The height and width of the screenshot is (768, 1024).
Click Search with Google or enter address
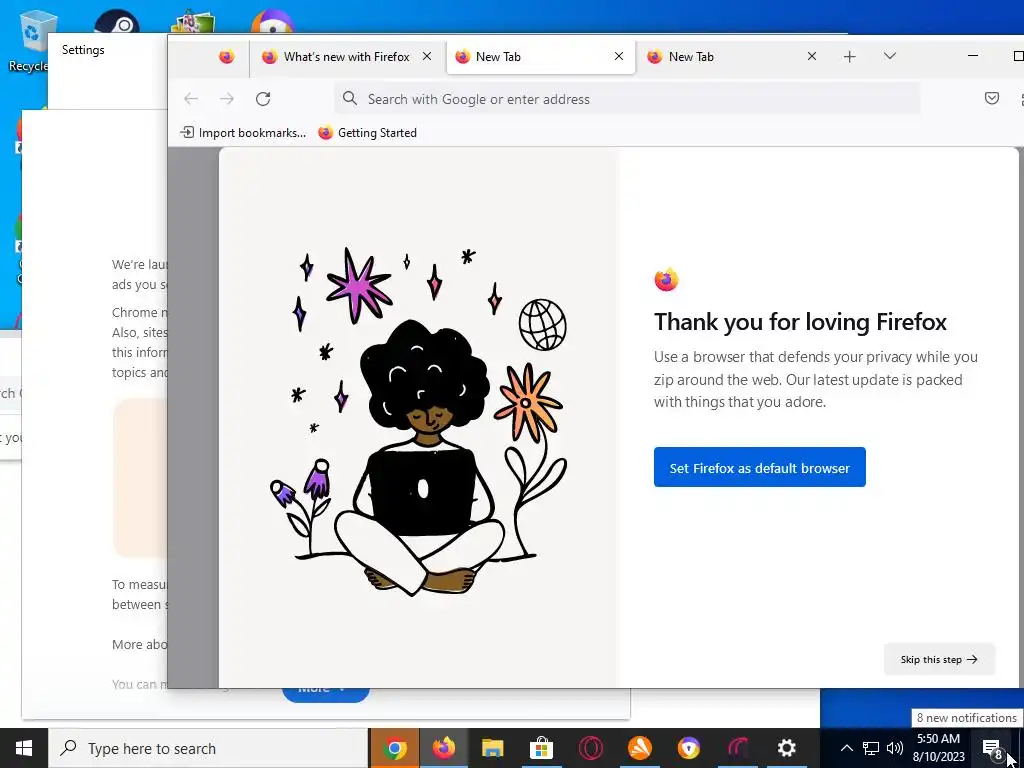pos(627,99)
